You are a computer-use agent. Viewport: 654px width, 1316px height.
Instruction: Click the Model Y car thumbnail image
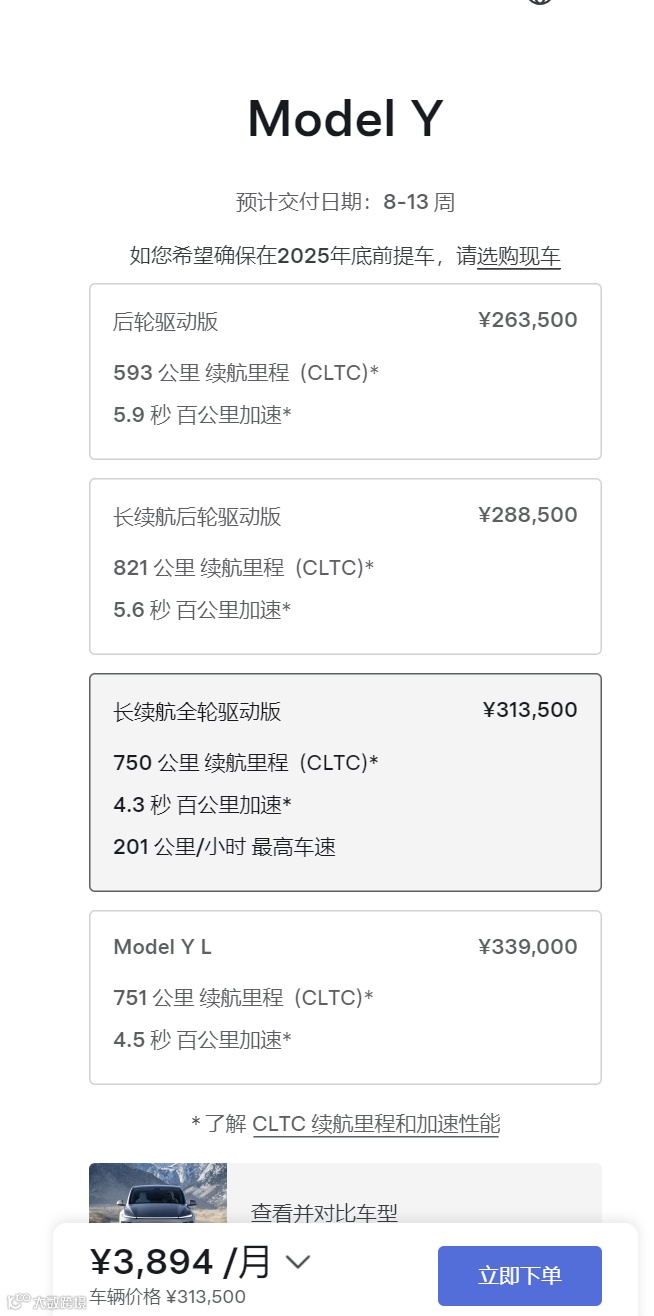[158, 1194]
